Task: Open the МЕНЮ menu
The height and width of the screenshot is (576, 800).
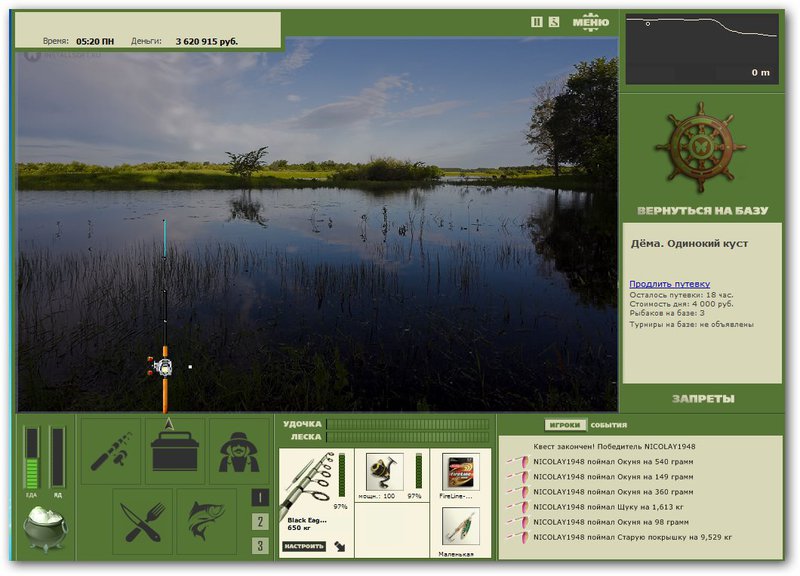Action: click(x=590, y=22)
